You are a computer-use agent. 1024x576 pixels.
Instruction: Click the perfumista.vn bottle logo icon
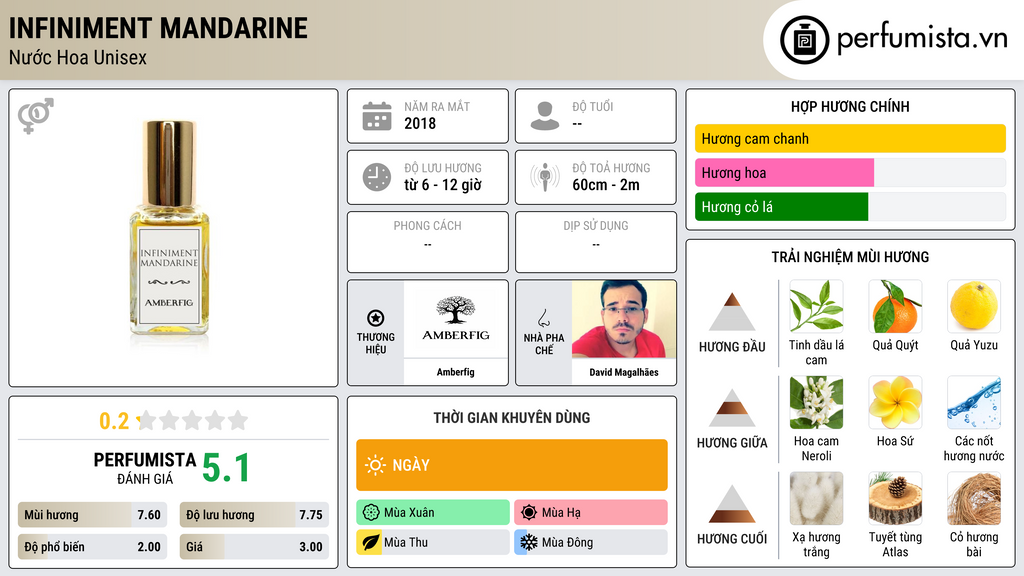click(804, 40)
